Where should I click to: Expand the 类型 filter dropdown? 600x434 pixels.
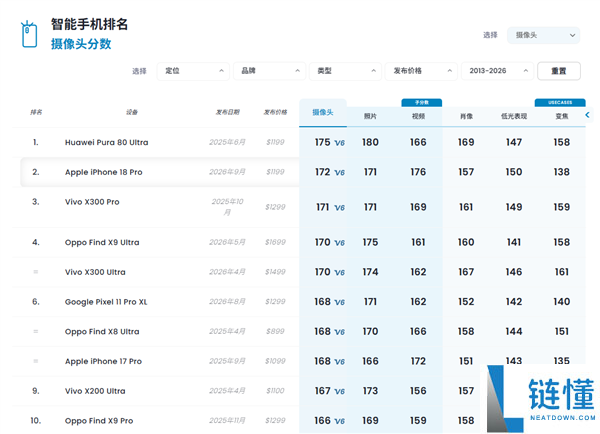click(x=345, y=71)
